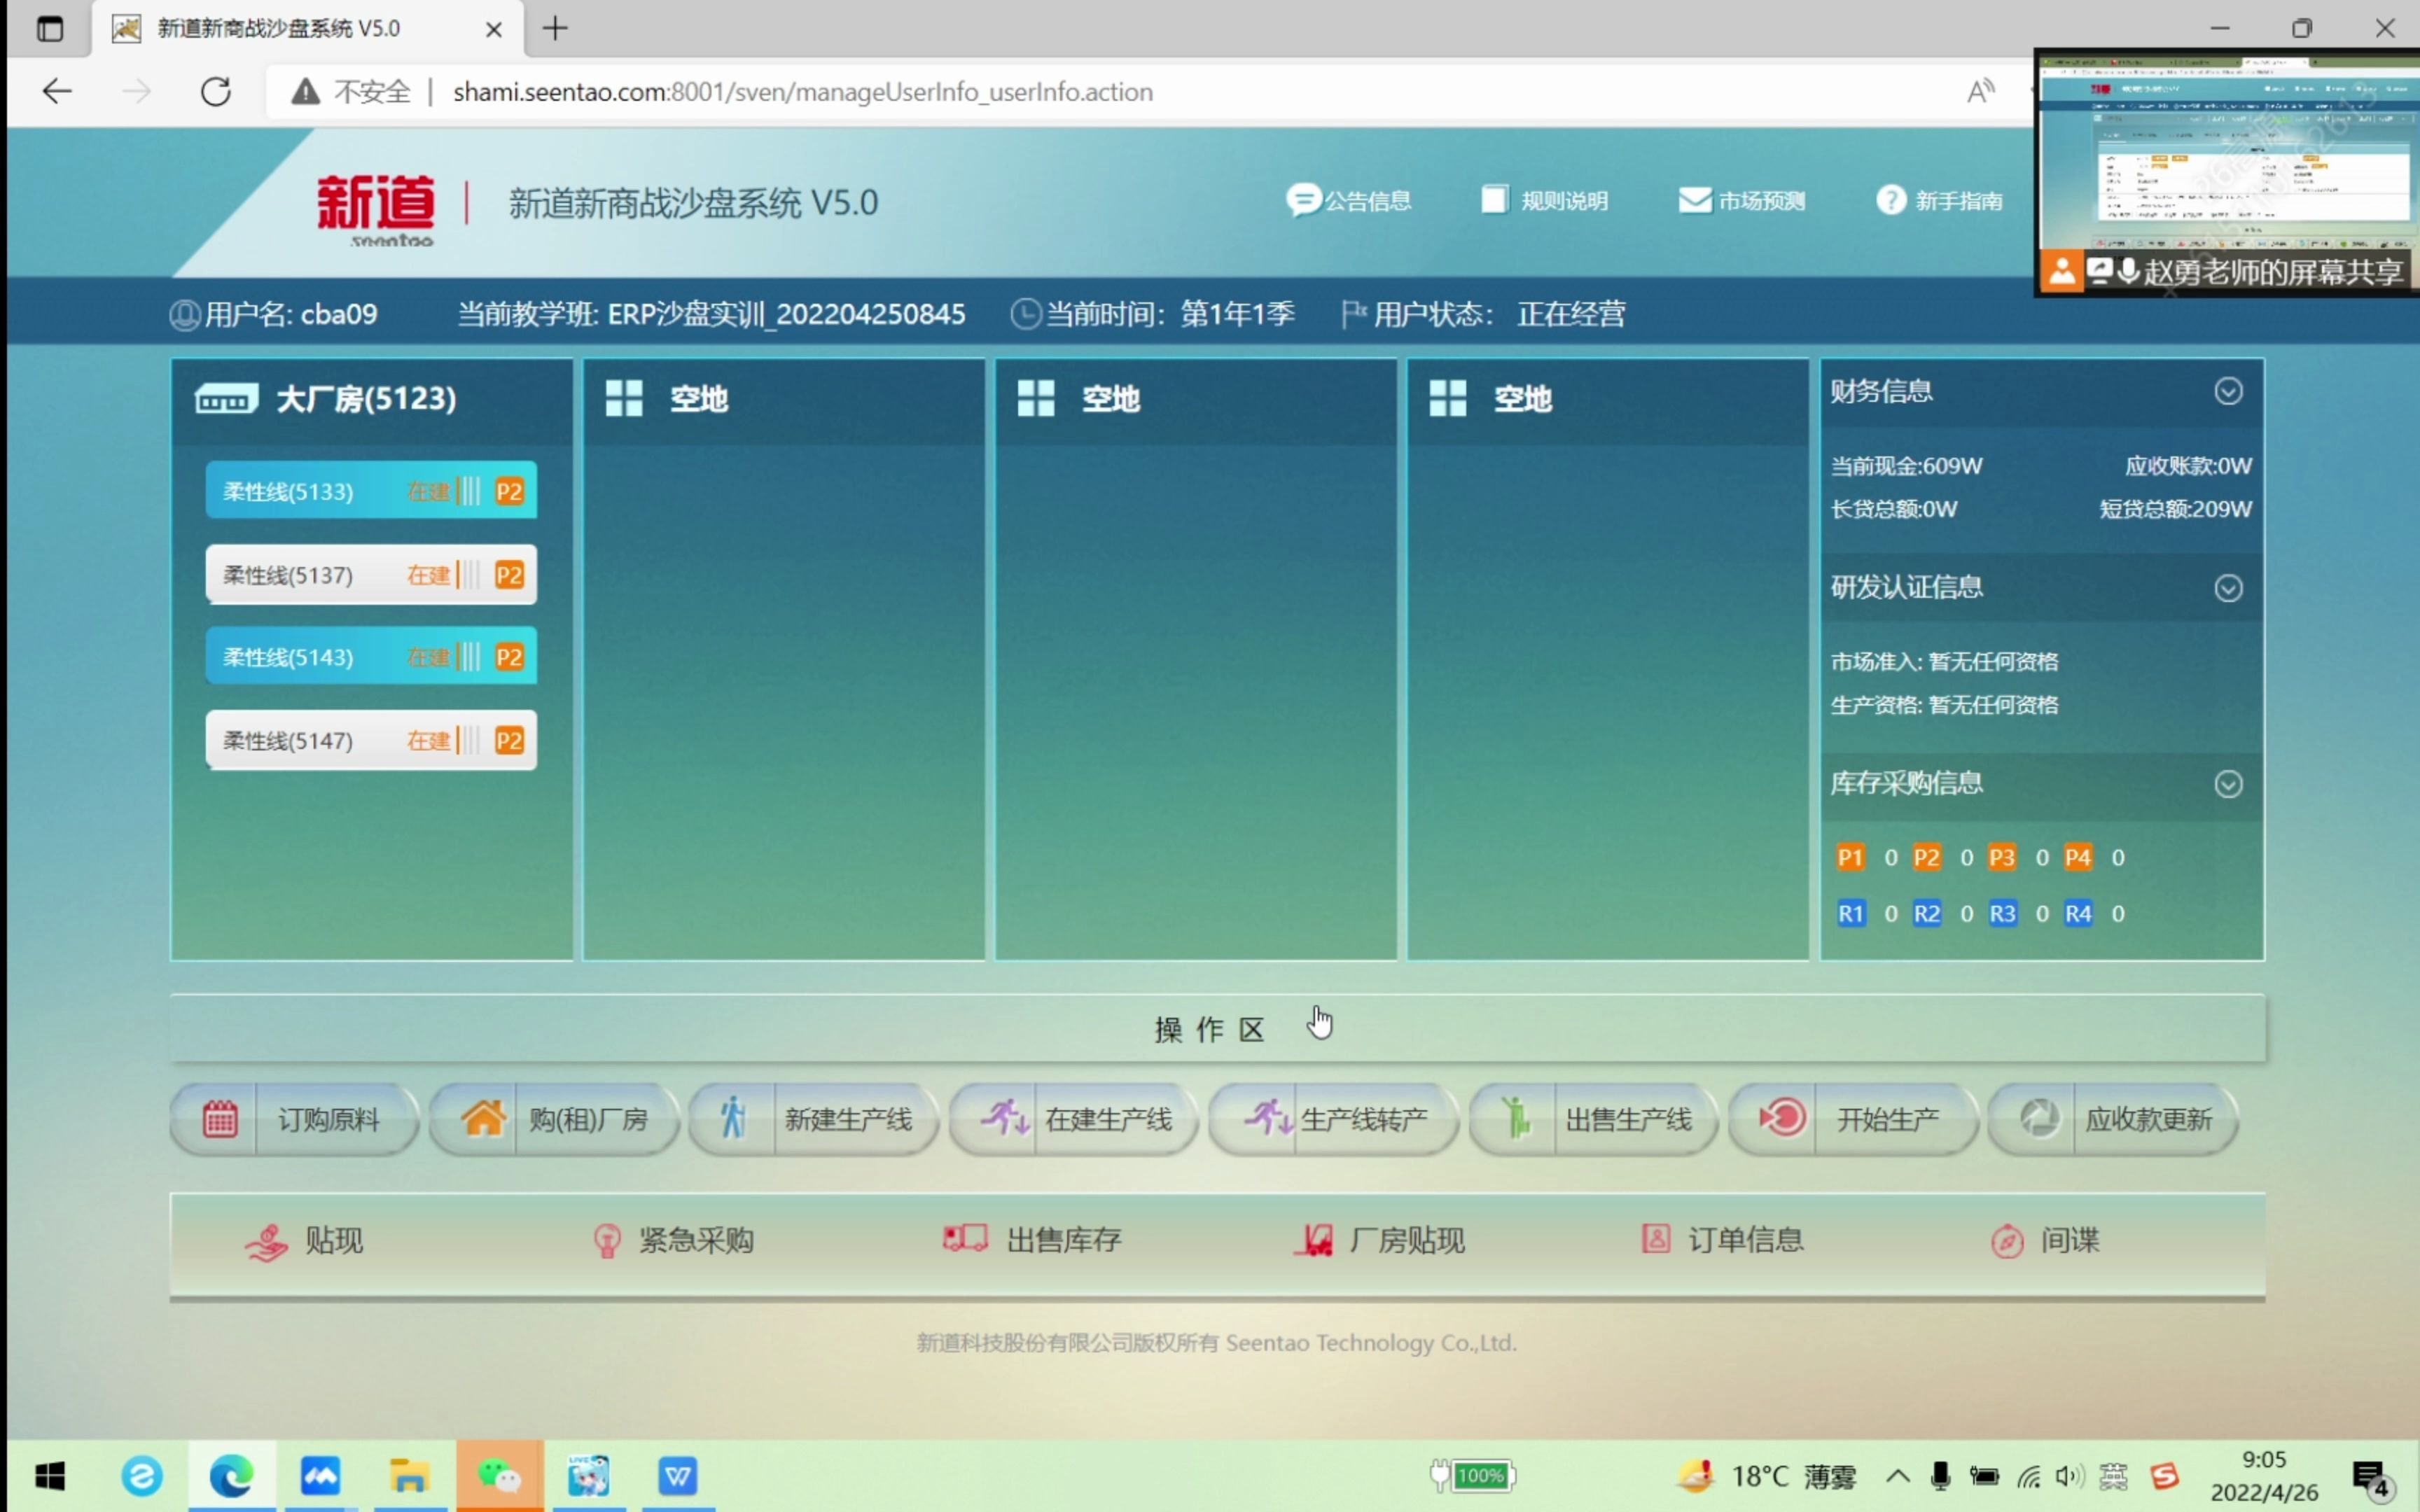
Task: Click the R1 raw material badge
Action: click(x=1850, y=913)
